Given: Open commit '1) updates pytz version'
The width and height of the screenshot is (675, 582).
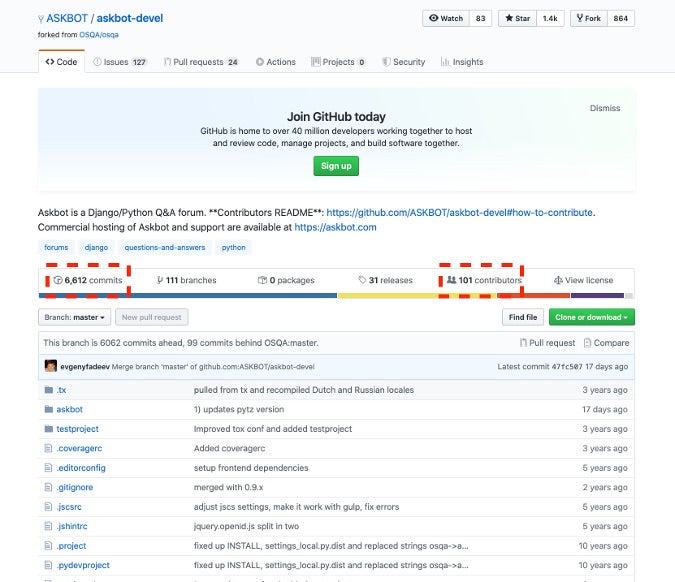Looking at the screenshot, I should tap(239, 409).
